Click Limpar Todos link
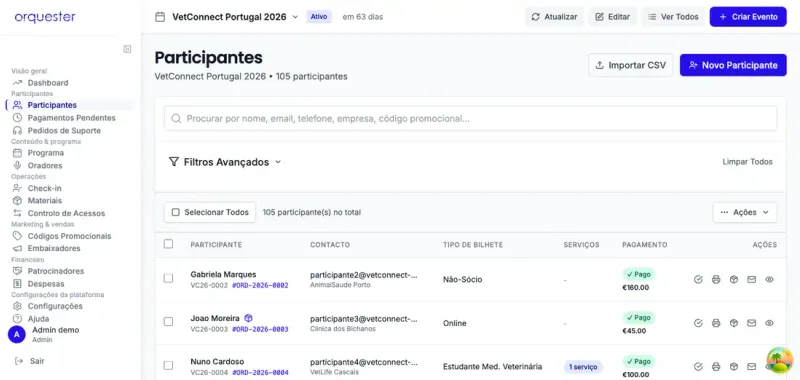This screenshot has width=800, height=380. click(747, 162)
